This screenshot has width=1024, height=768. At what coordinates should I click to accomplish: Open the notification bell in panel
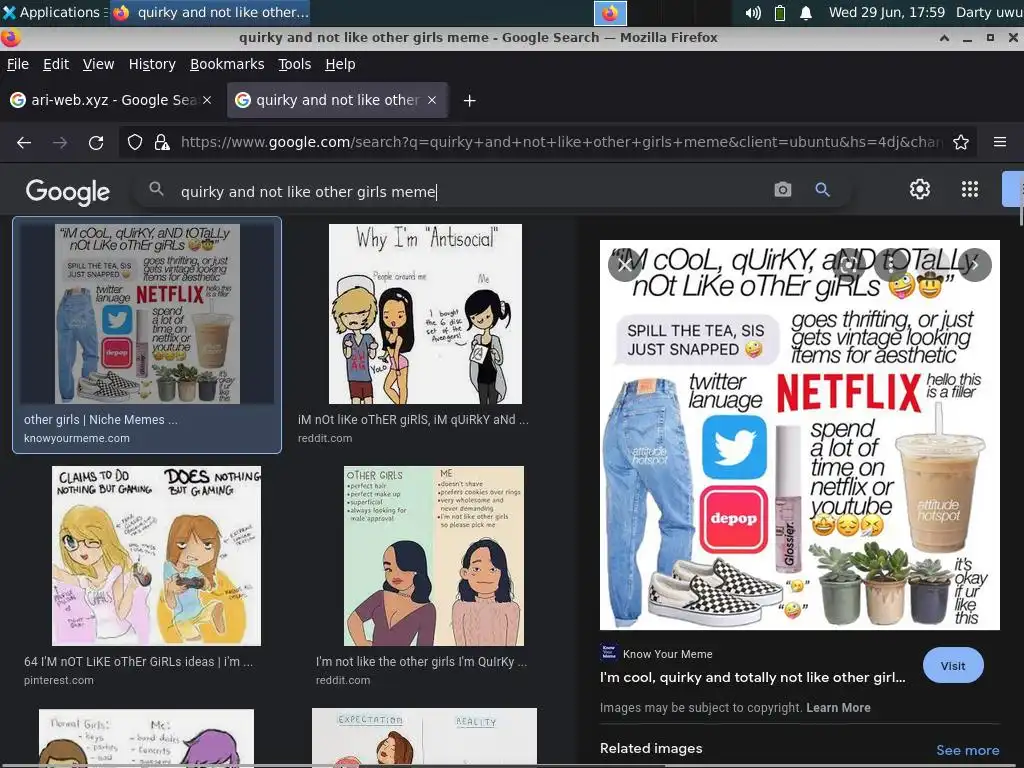[806, 13]
